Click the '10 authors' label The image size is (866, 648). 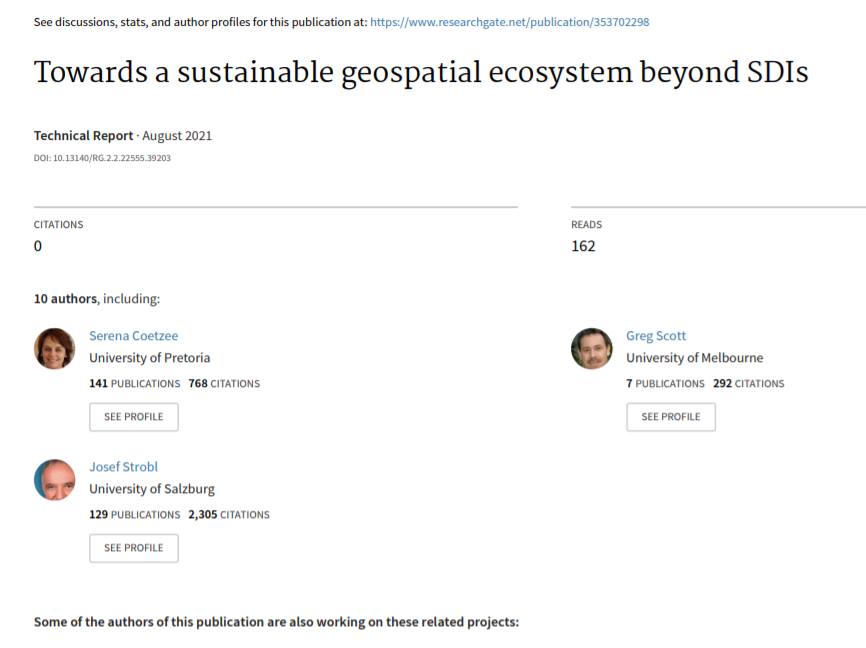(x=66, y=299)
